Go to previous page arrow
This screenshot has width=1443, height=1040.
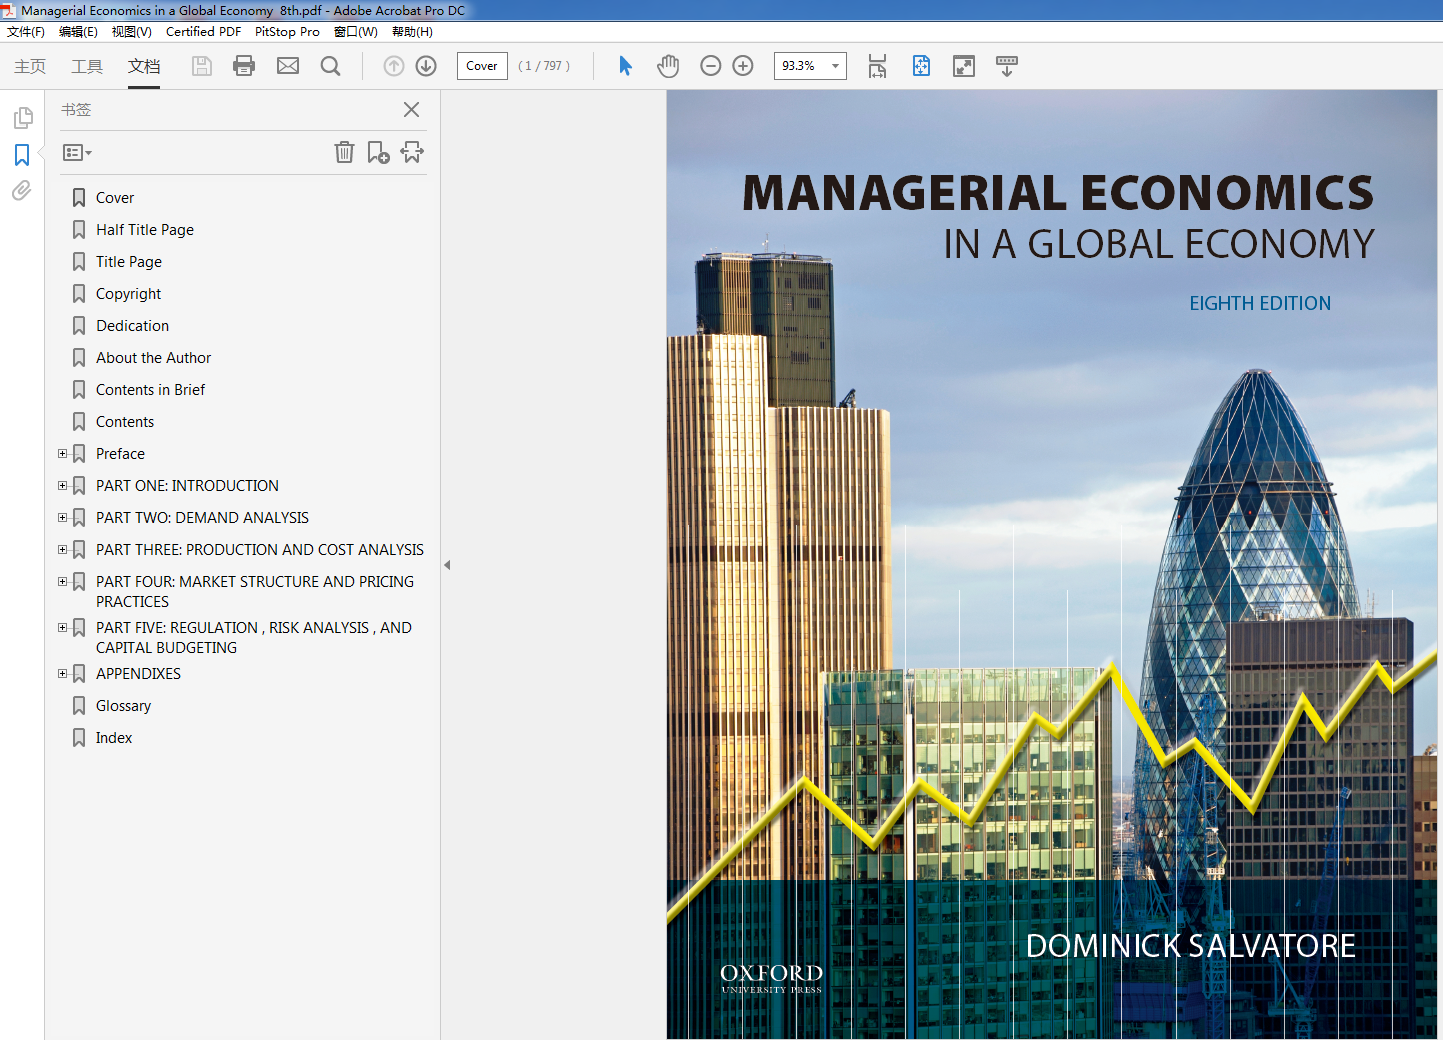(394, 66)
